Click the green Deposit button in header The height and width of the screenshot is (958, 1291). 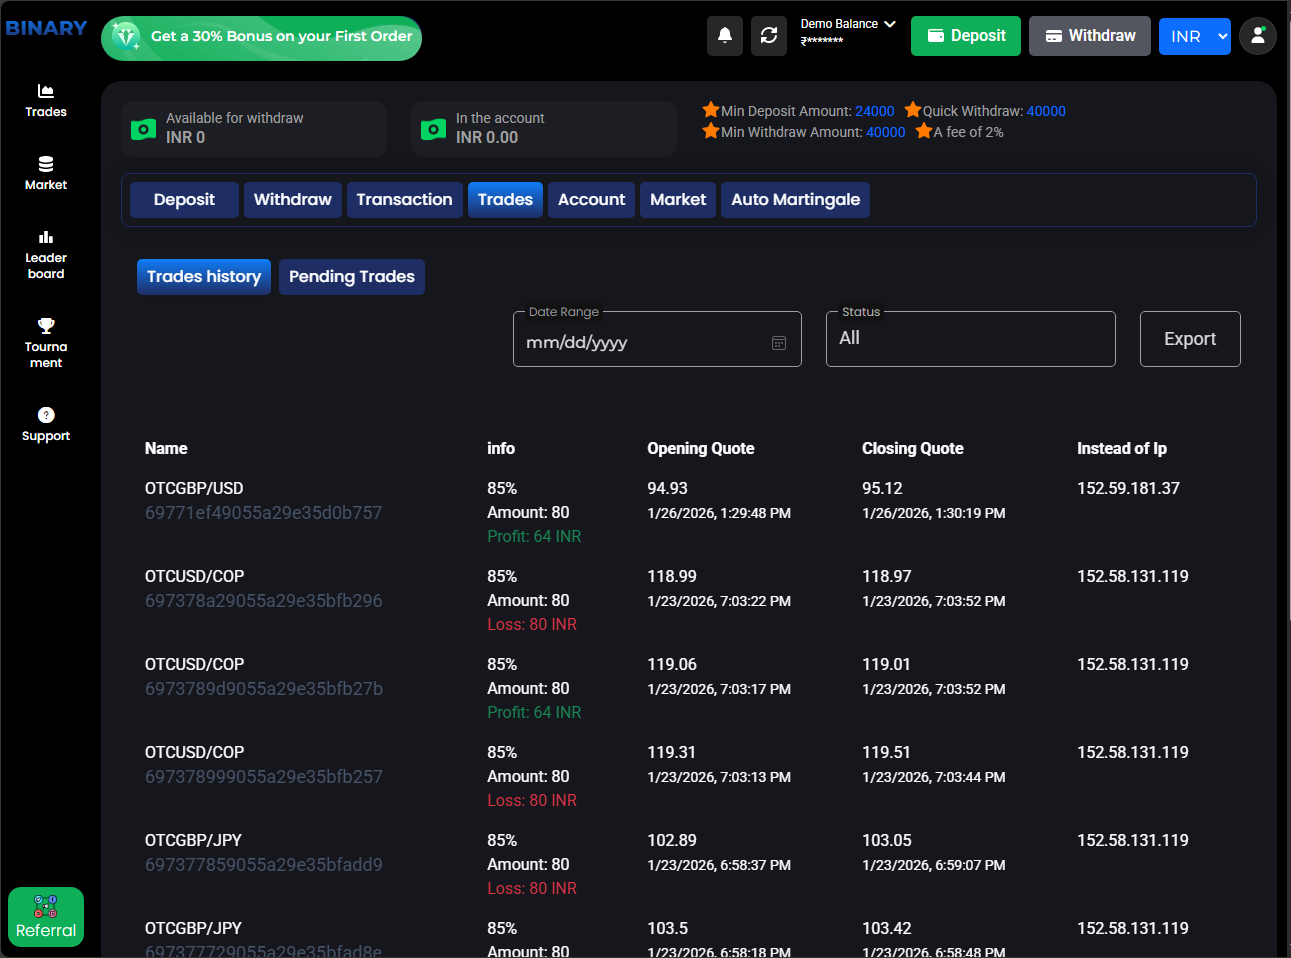pyautogui.click(x=966, y=36)
